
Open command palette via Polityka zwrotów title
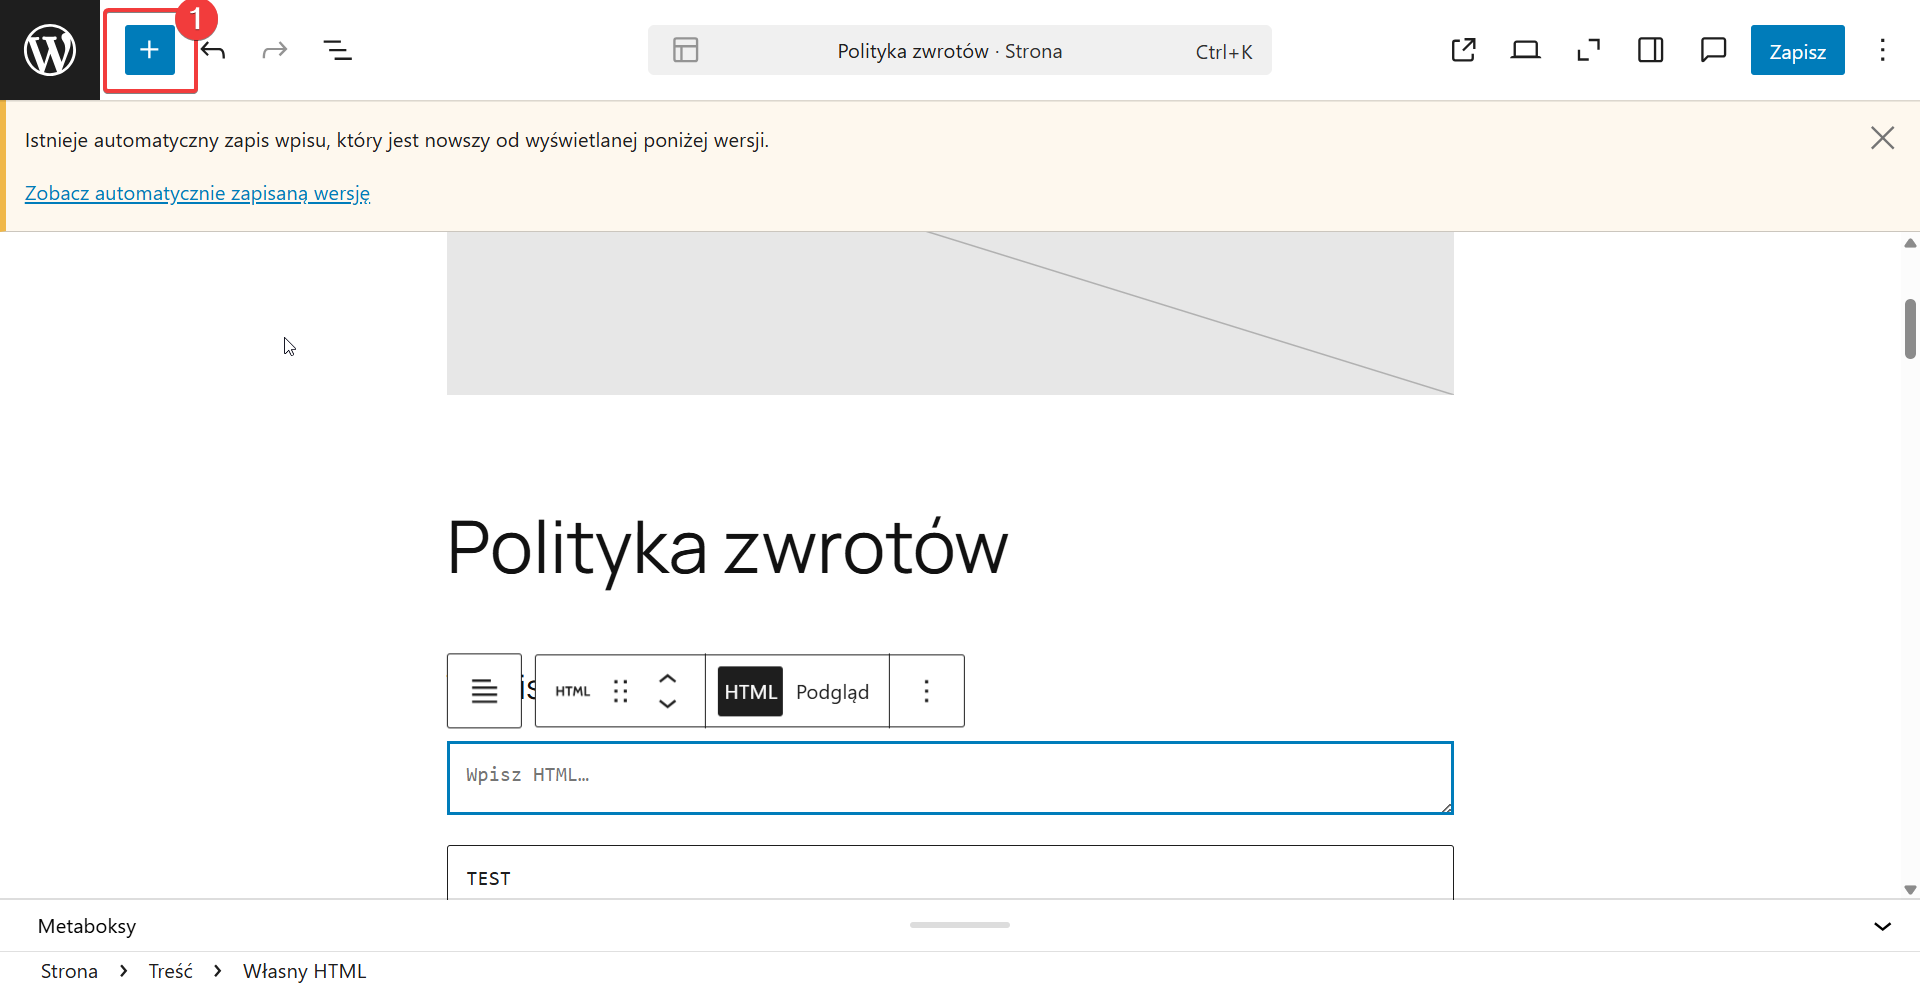(950, 51)
